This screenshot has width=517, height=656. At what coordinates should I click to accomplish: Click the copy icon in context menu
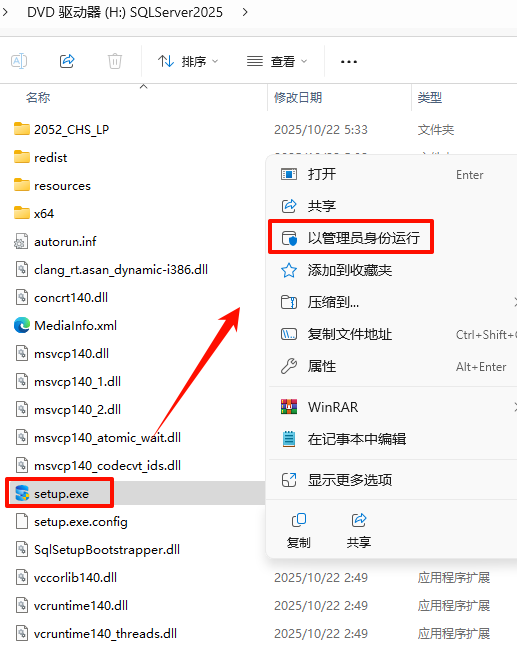tap(299, 530)
